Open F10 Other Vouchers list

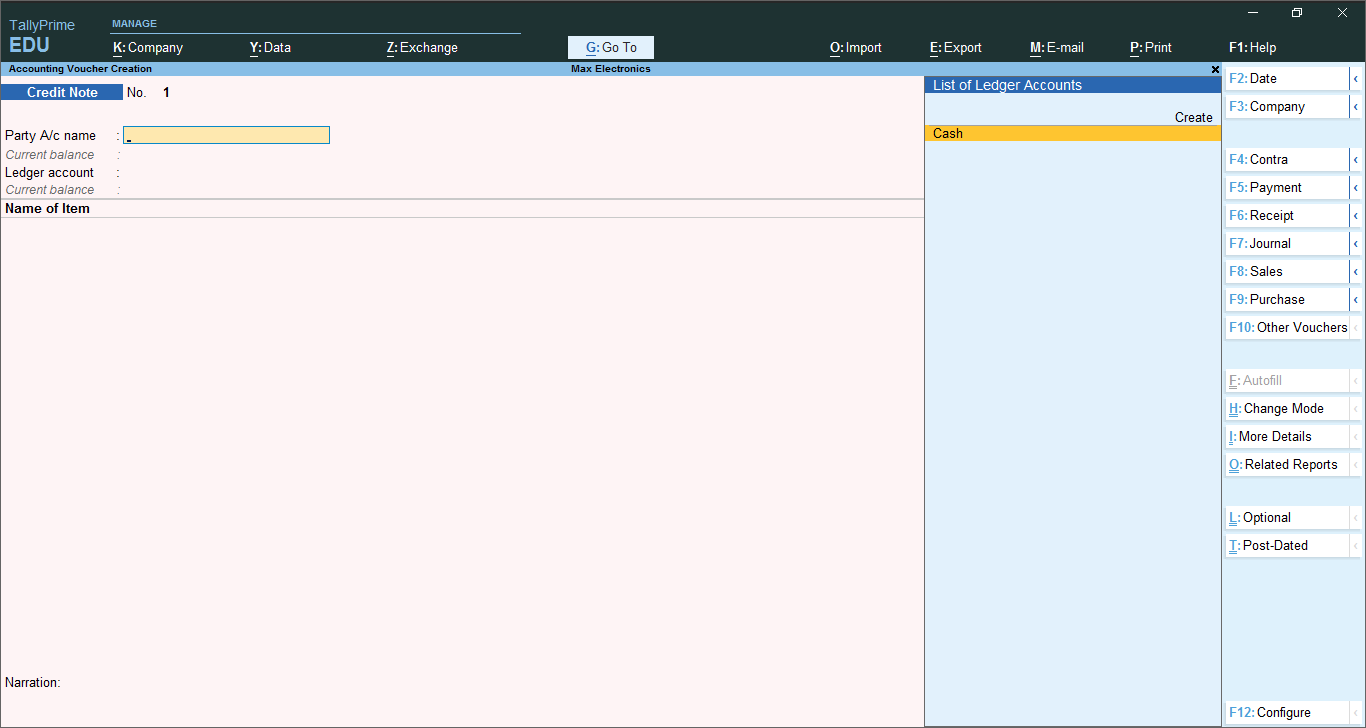[x=1287, y=327]
